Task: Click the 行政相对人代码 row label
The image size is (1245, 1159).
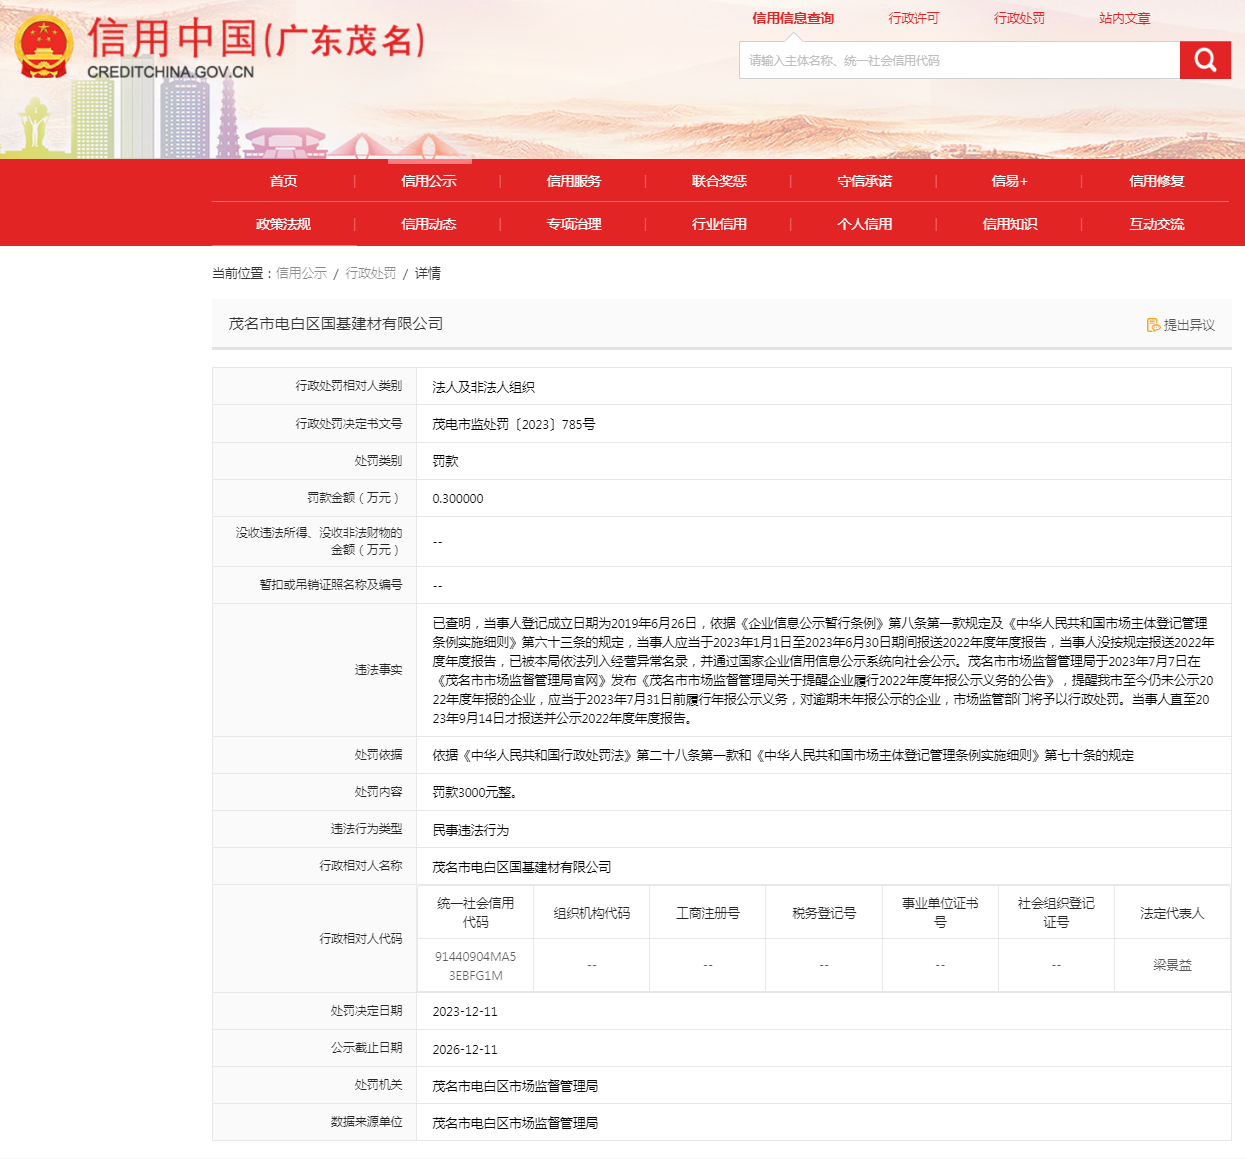Action: tap(361, 939)
